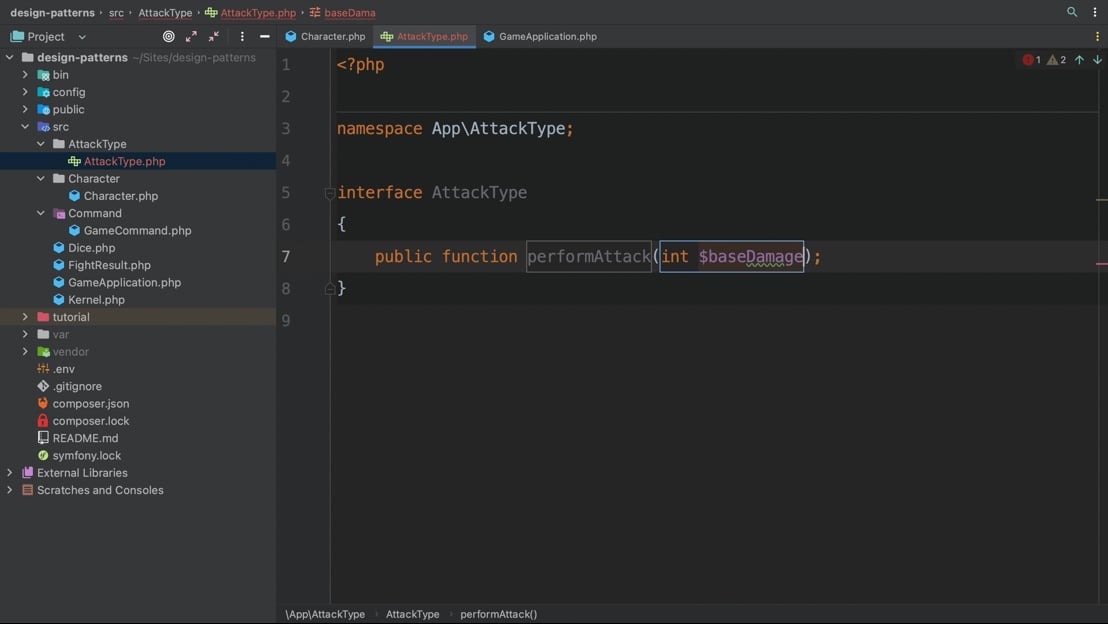
Task: Expand the tutorial folder
Action: 25,317
